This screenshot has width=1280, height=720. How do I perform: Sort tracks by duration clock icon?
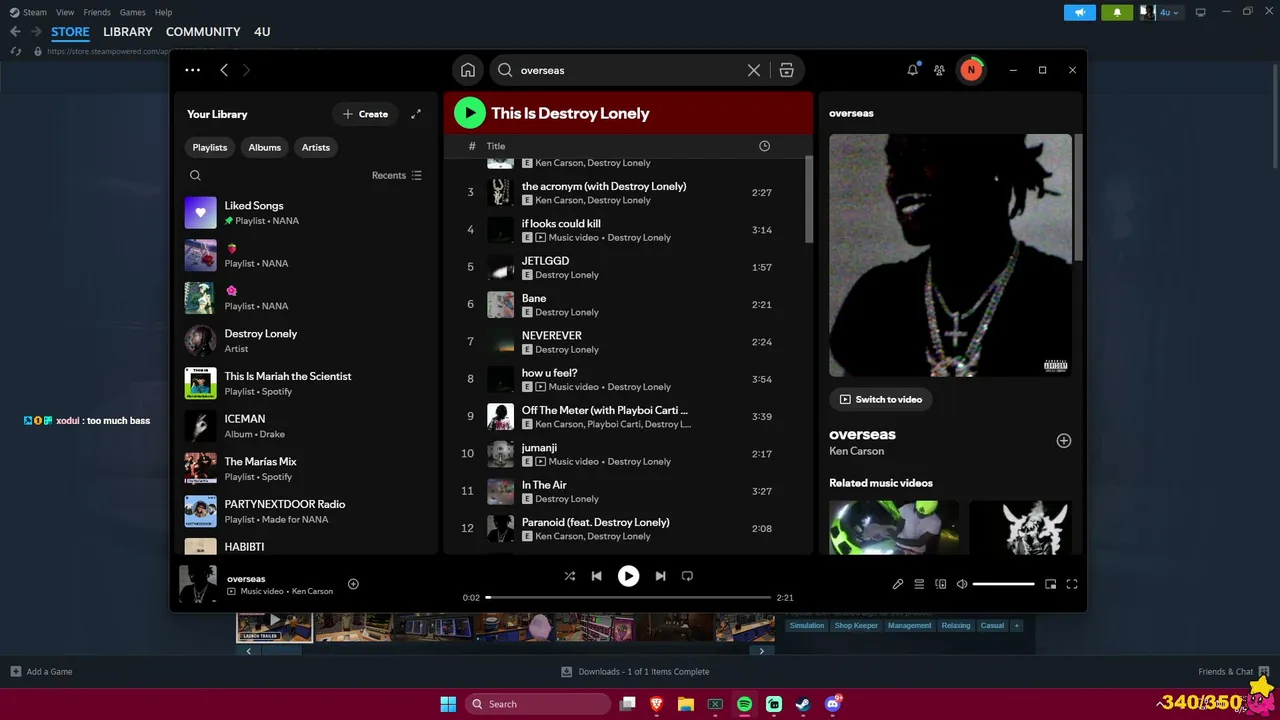[764, 146]
